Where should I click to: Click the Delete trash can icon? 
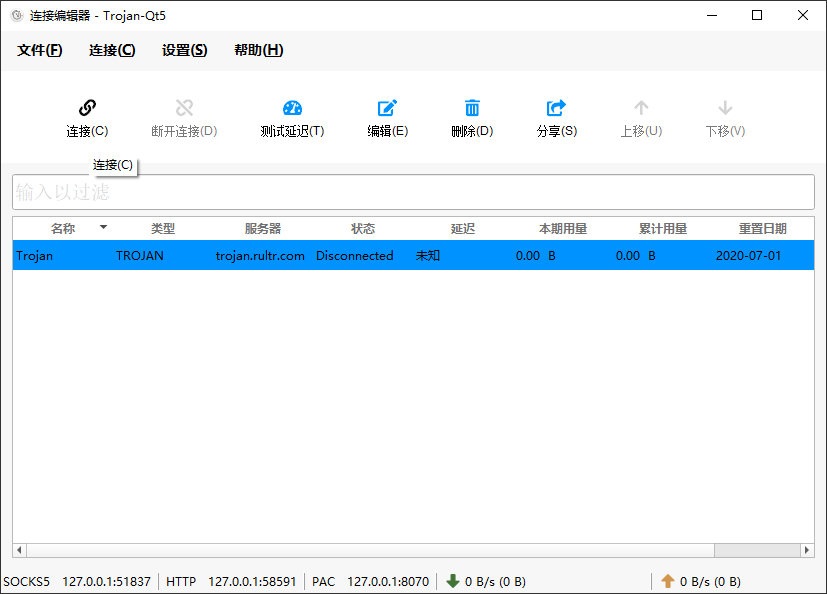[472, 108]
